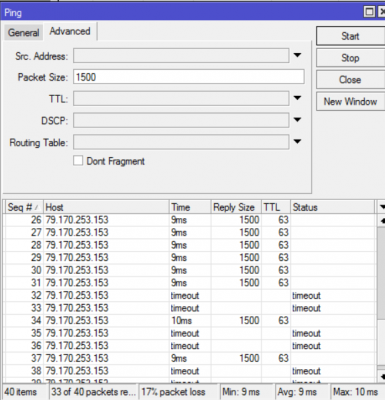Click the Close button
Viewport: 385px width, 400px height.
click(x=350, y=80)
